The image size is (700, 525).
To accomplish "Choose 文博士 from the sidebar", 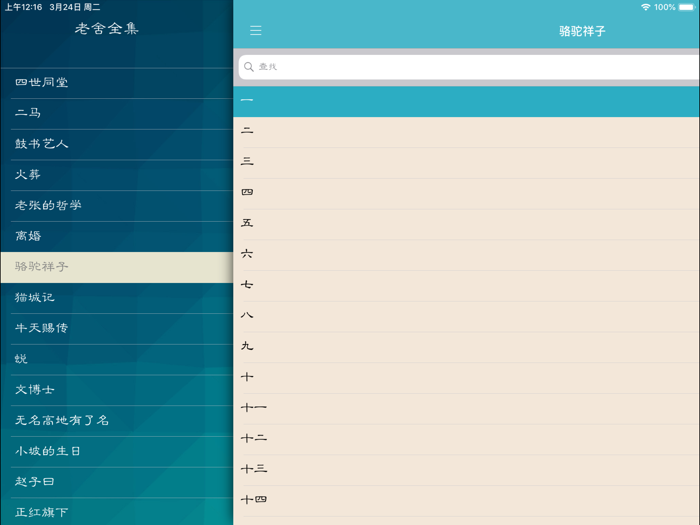I will [117, 390].
